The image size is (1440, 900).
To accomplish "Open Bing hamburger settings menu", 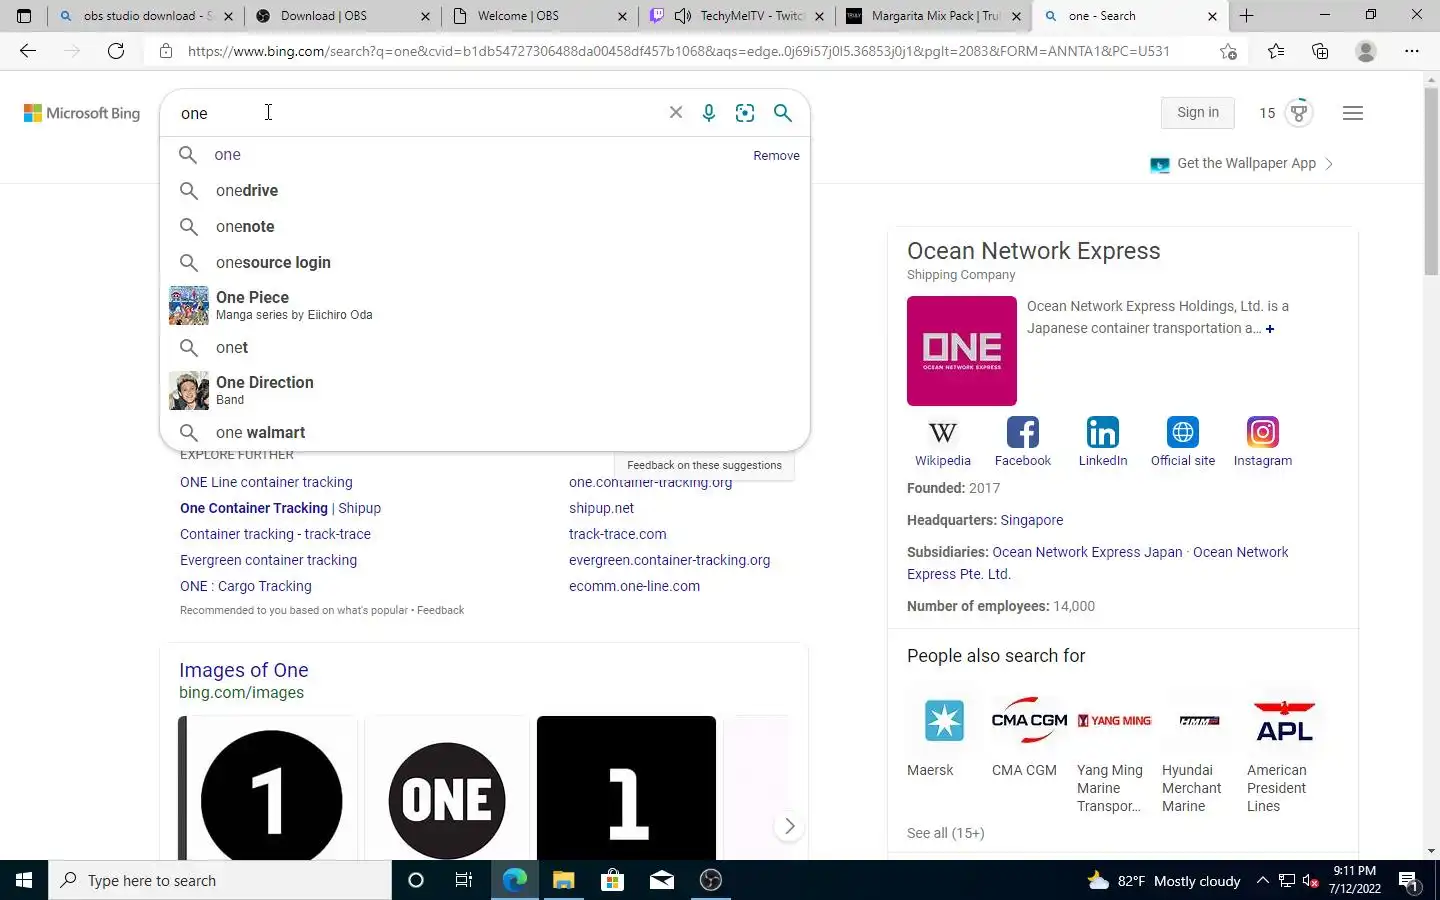I will [x=1353, y=113].
